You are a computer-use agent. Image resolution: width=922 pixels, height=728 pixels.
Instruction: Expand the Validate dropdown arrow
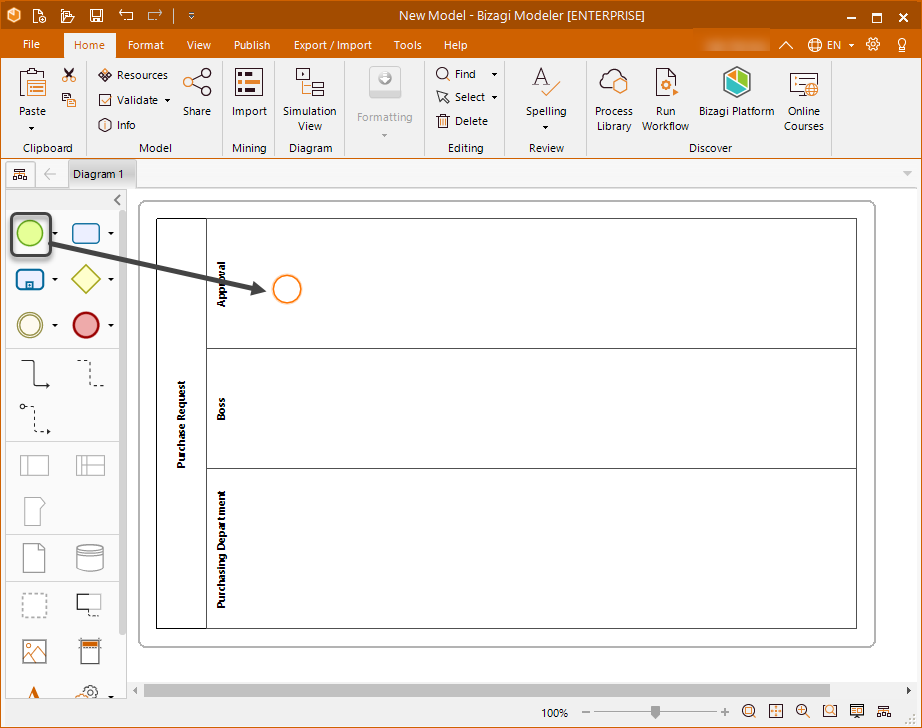pos(167,100)
